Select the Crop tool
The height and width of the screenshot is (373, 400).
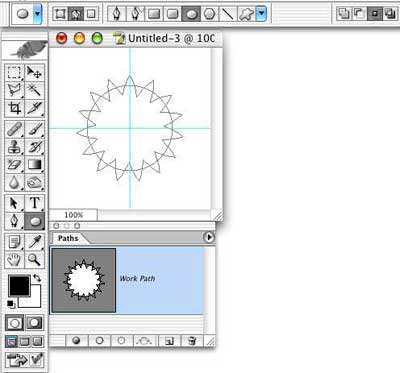click(15, 108)
